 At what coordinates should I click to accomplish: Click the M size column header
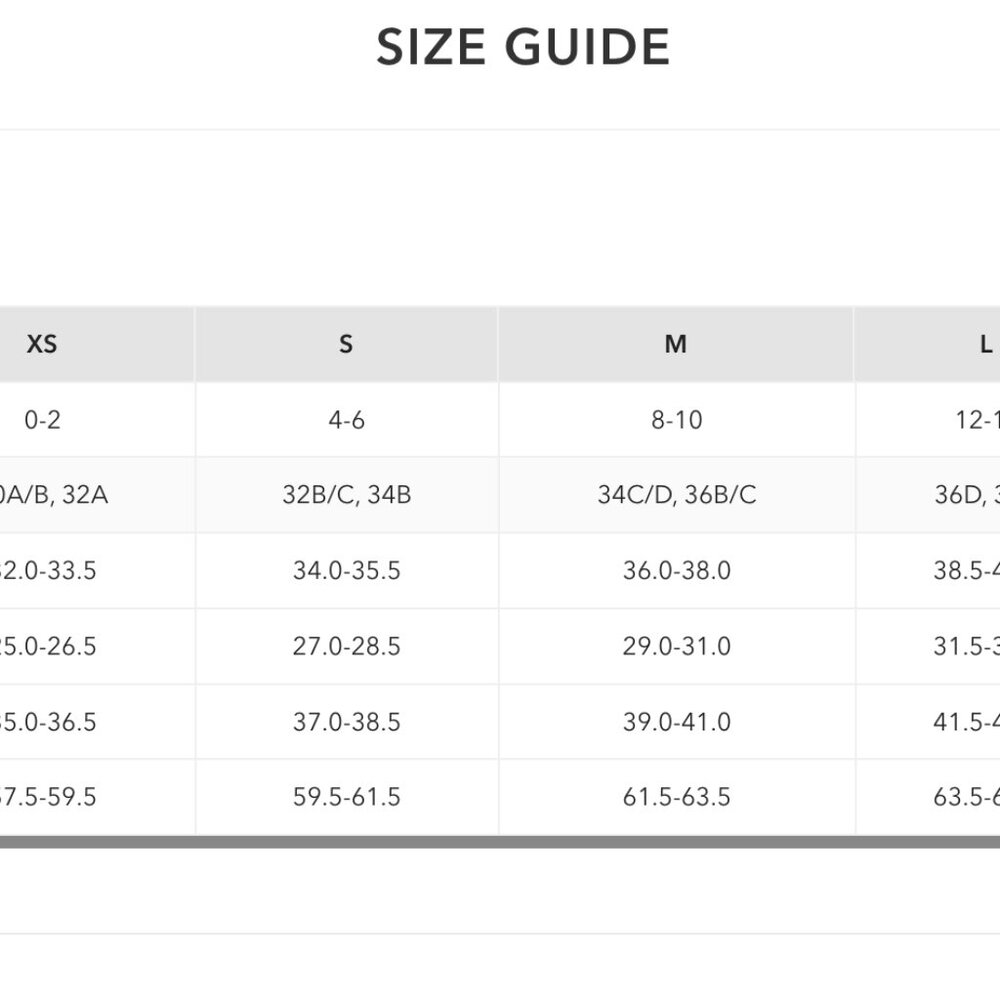pos(676,345)
